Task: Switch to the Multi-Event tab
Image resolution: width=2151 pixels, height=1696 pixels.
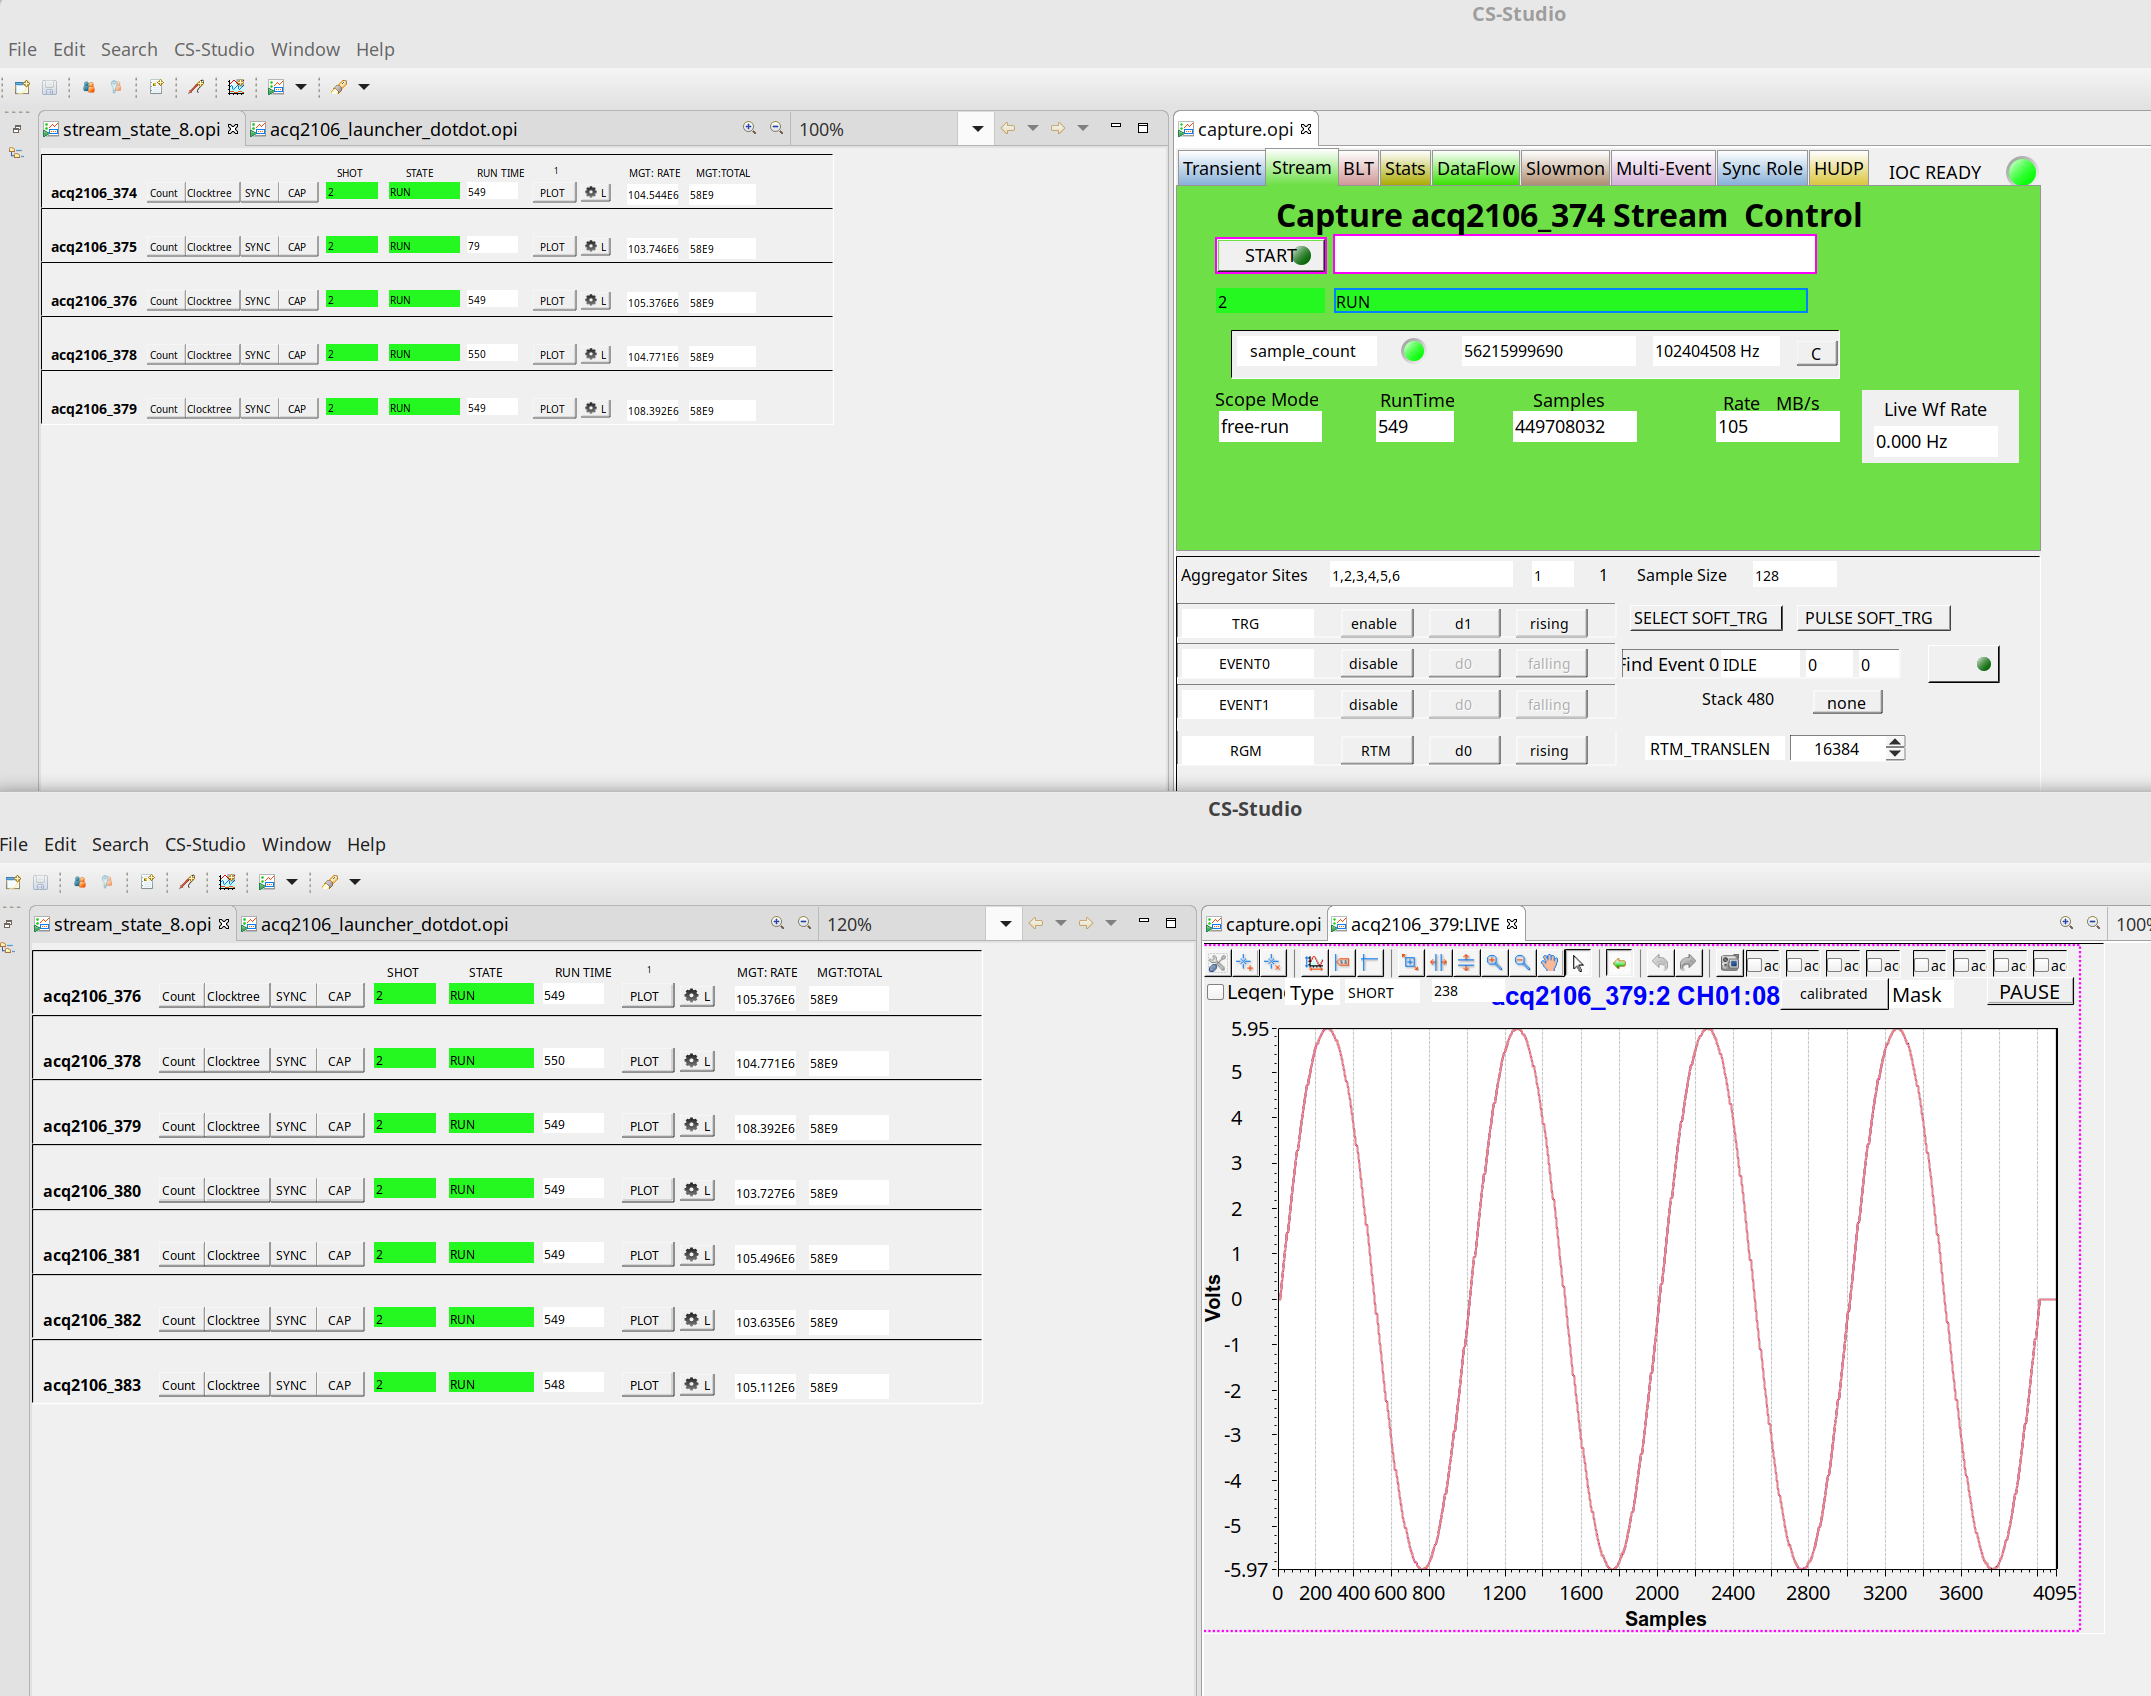Action: (x=1663, y=168)
